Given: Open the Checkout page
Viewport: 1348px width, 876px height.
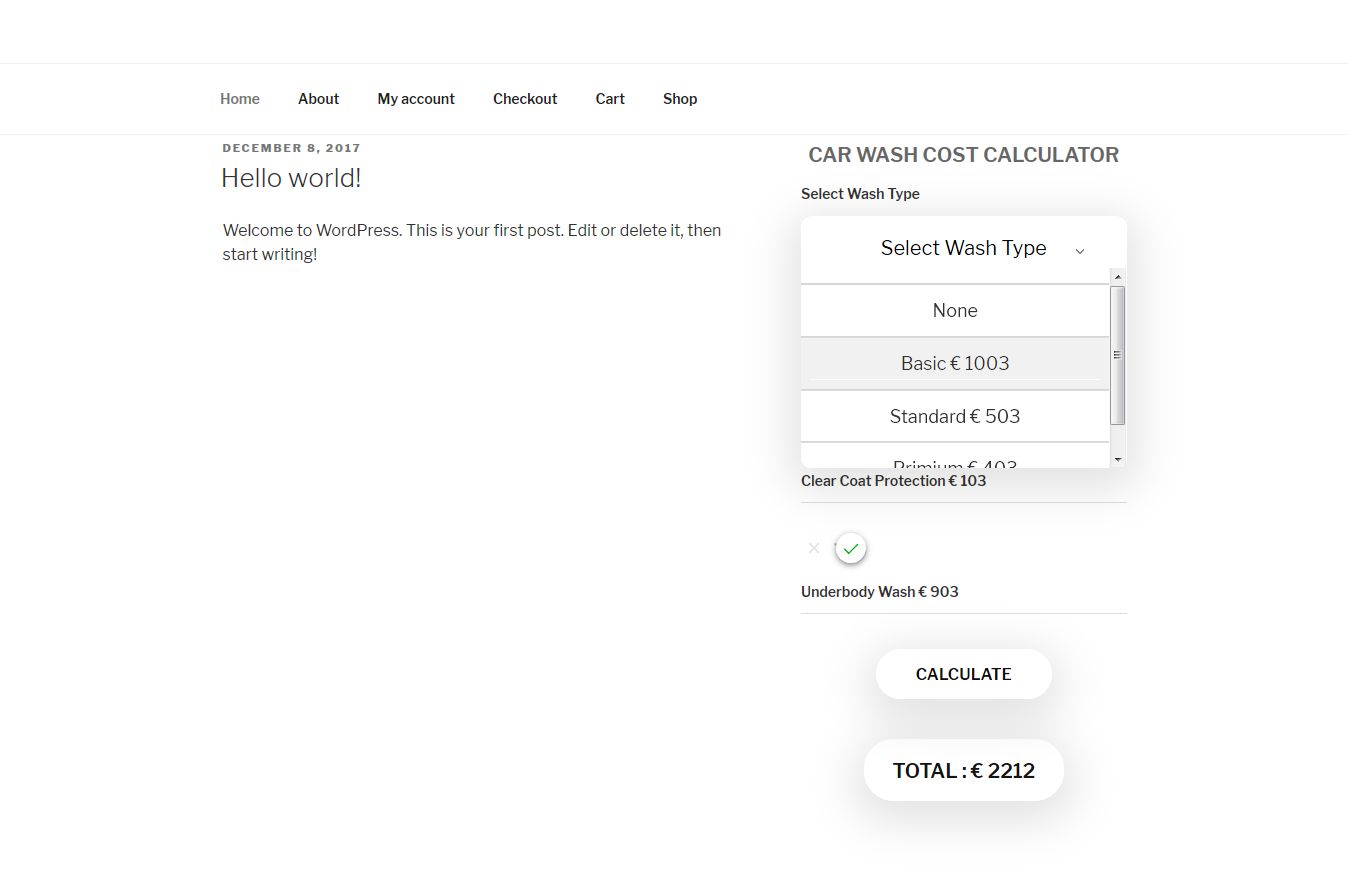Looking at the screenshot, I should click(x=525, y=99).
